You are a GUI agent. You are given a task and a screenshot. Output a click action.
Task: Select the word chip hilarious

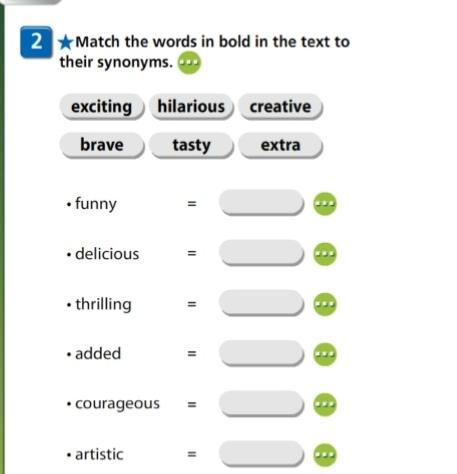[x=191, y=107]
